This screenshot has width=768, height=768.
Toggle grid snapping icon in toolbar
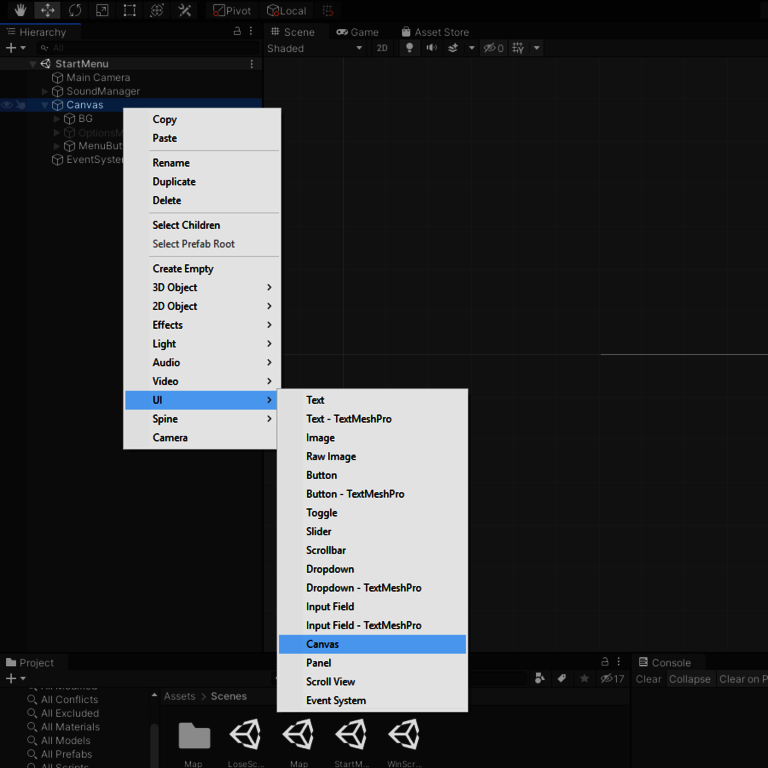[328, 11]
